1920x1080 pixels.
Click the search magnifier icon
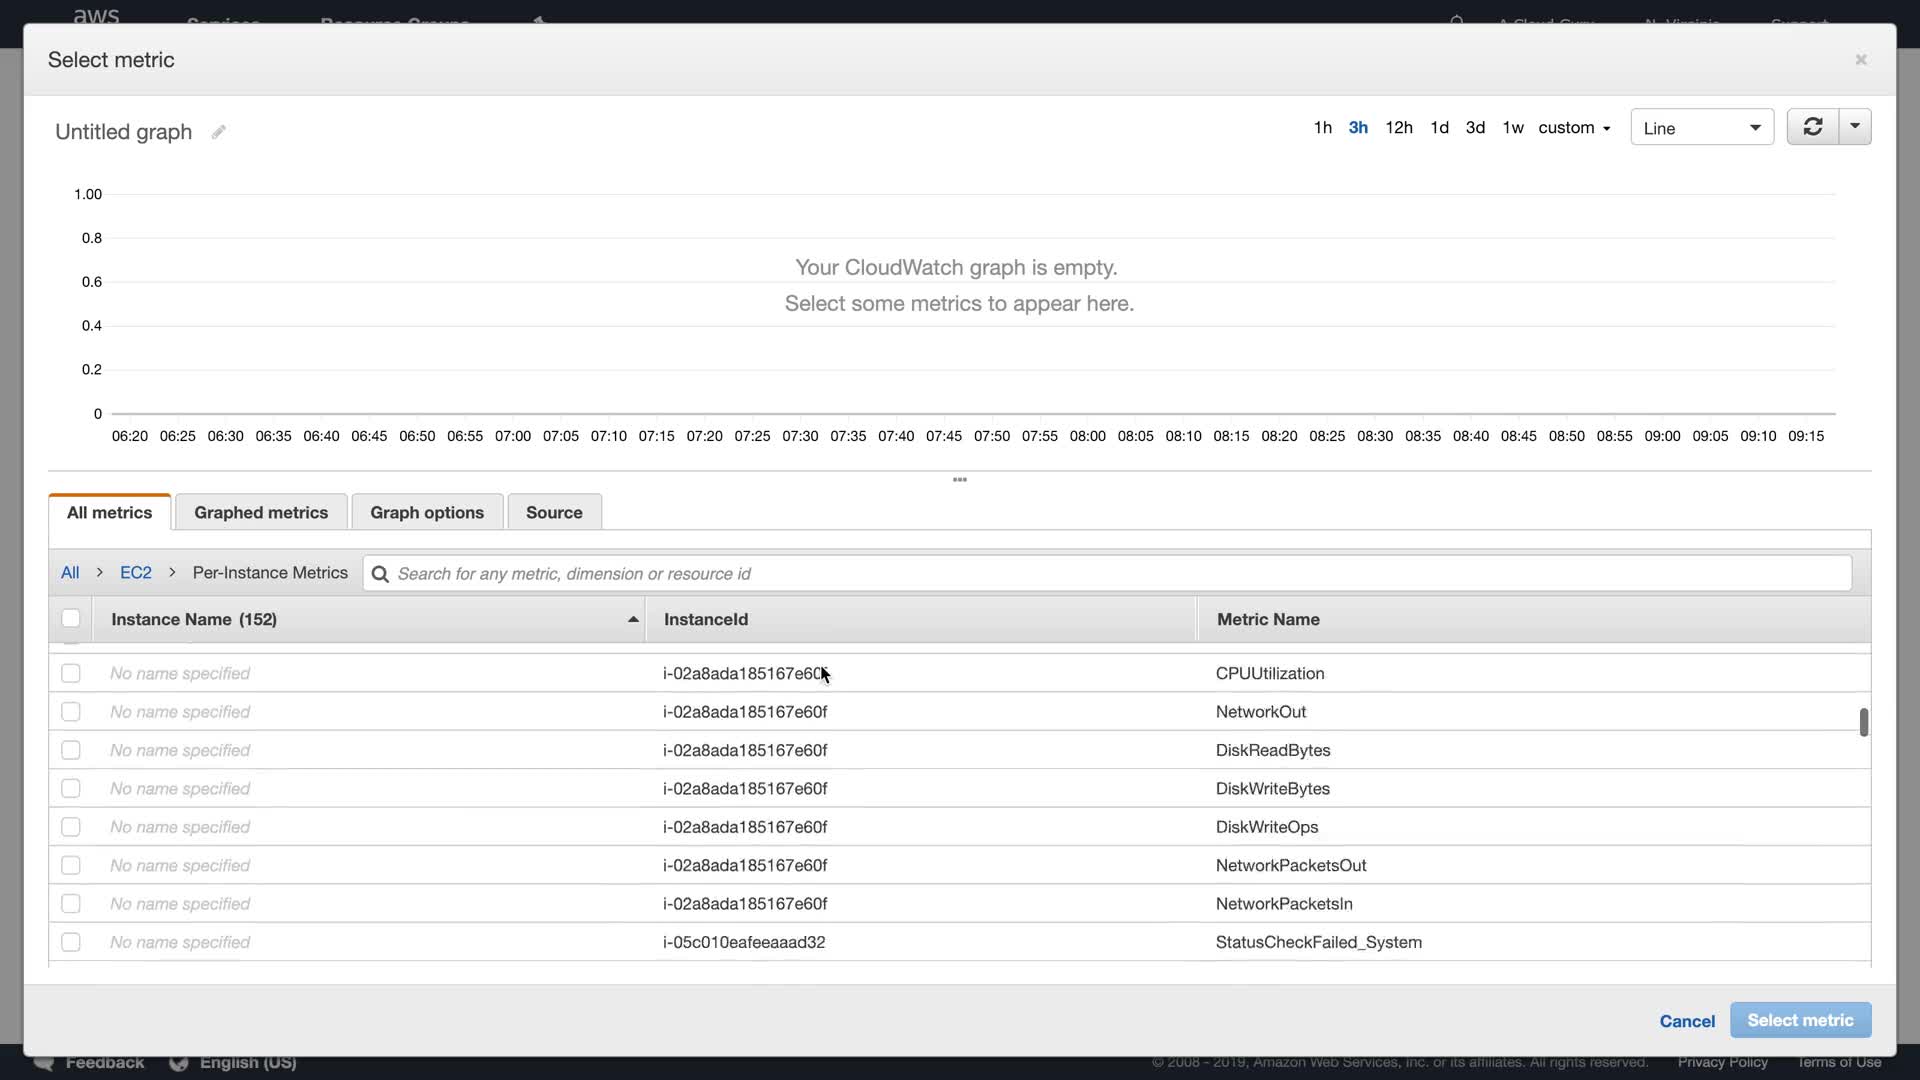point(380,574)
